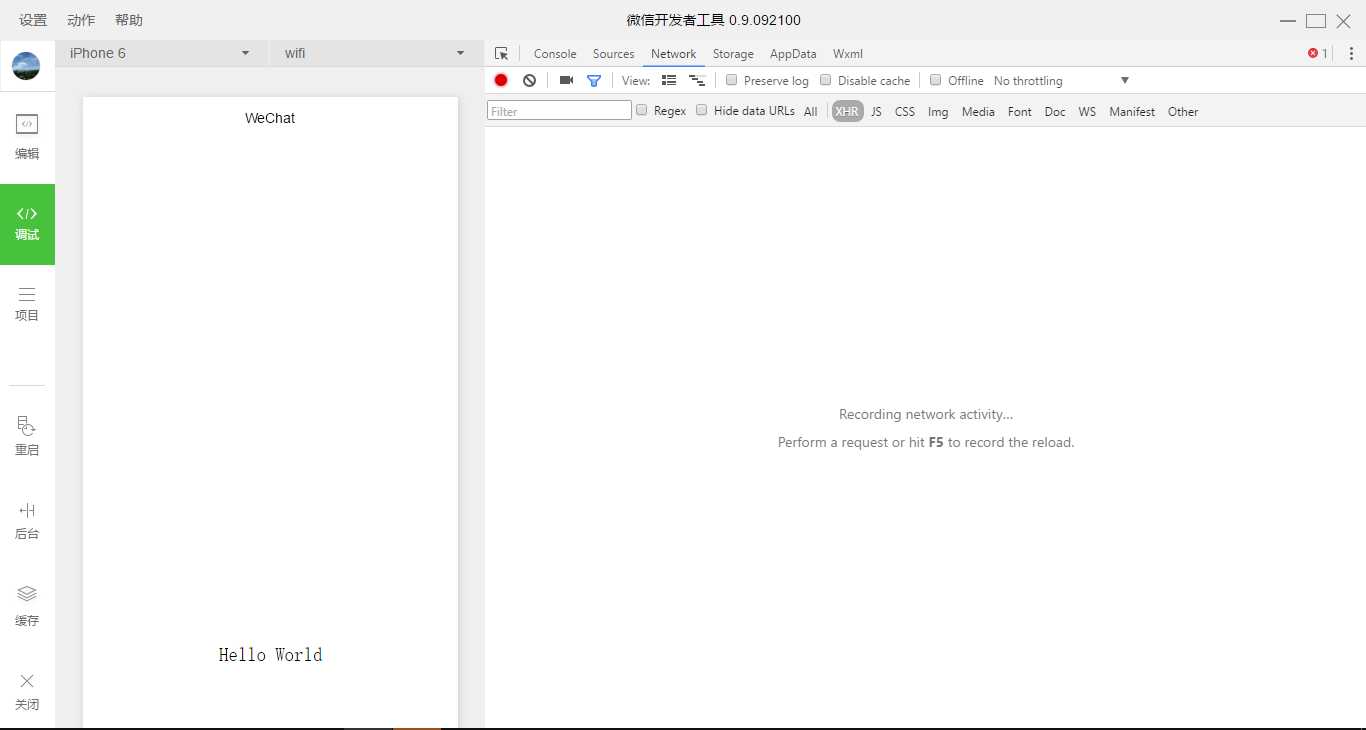Toggle the red record network log button
Image resolution: width=1366 pixels, height=730 pixels.
click(x=501, y=80)
